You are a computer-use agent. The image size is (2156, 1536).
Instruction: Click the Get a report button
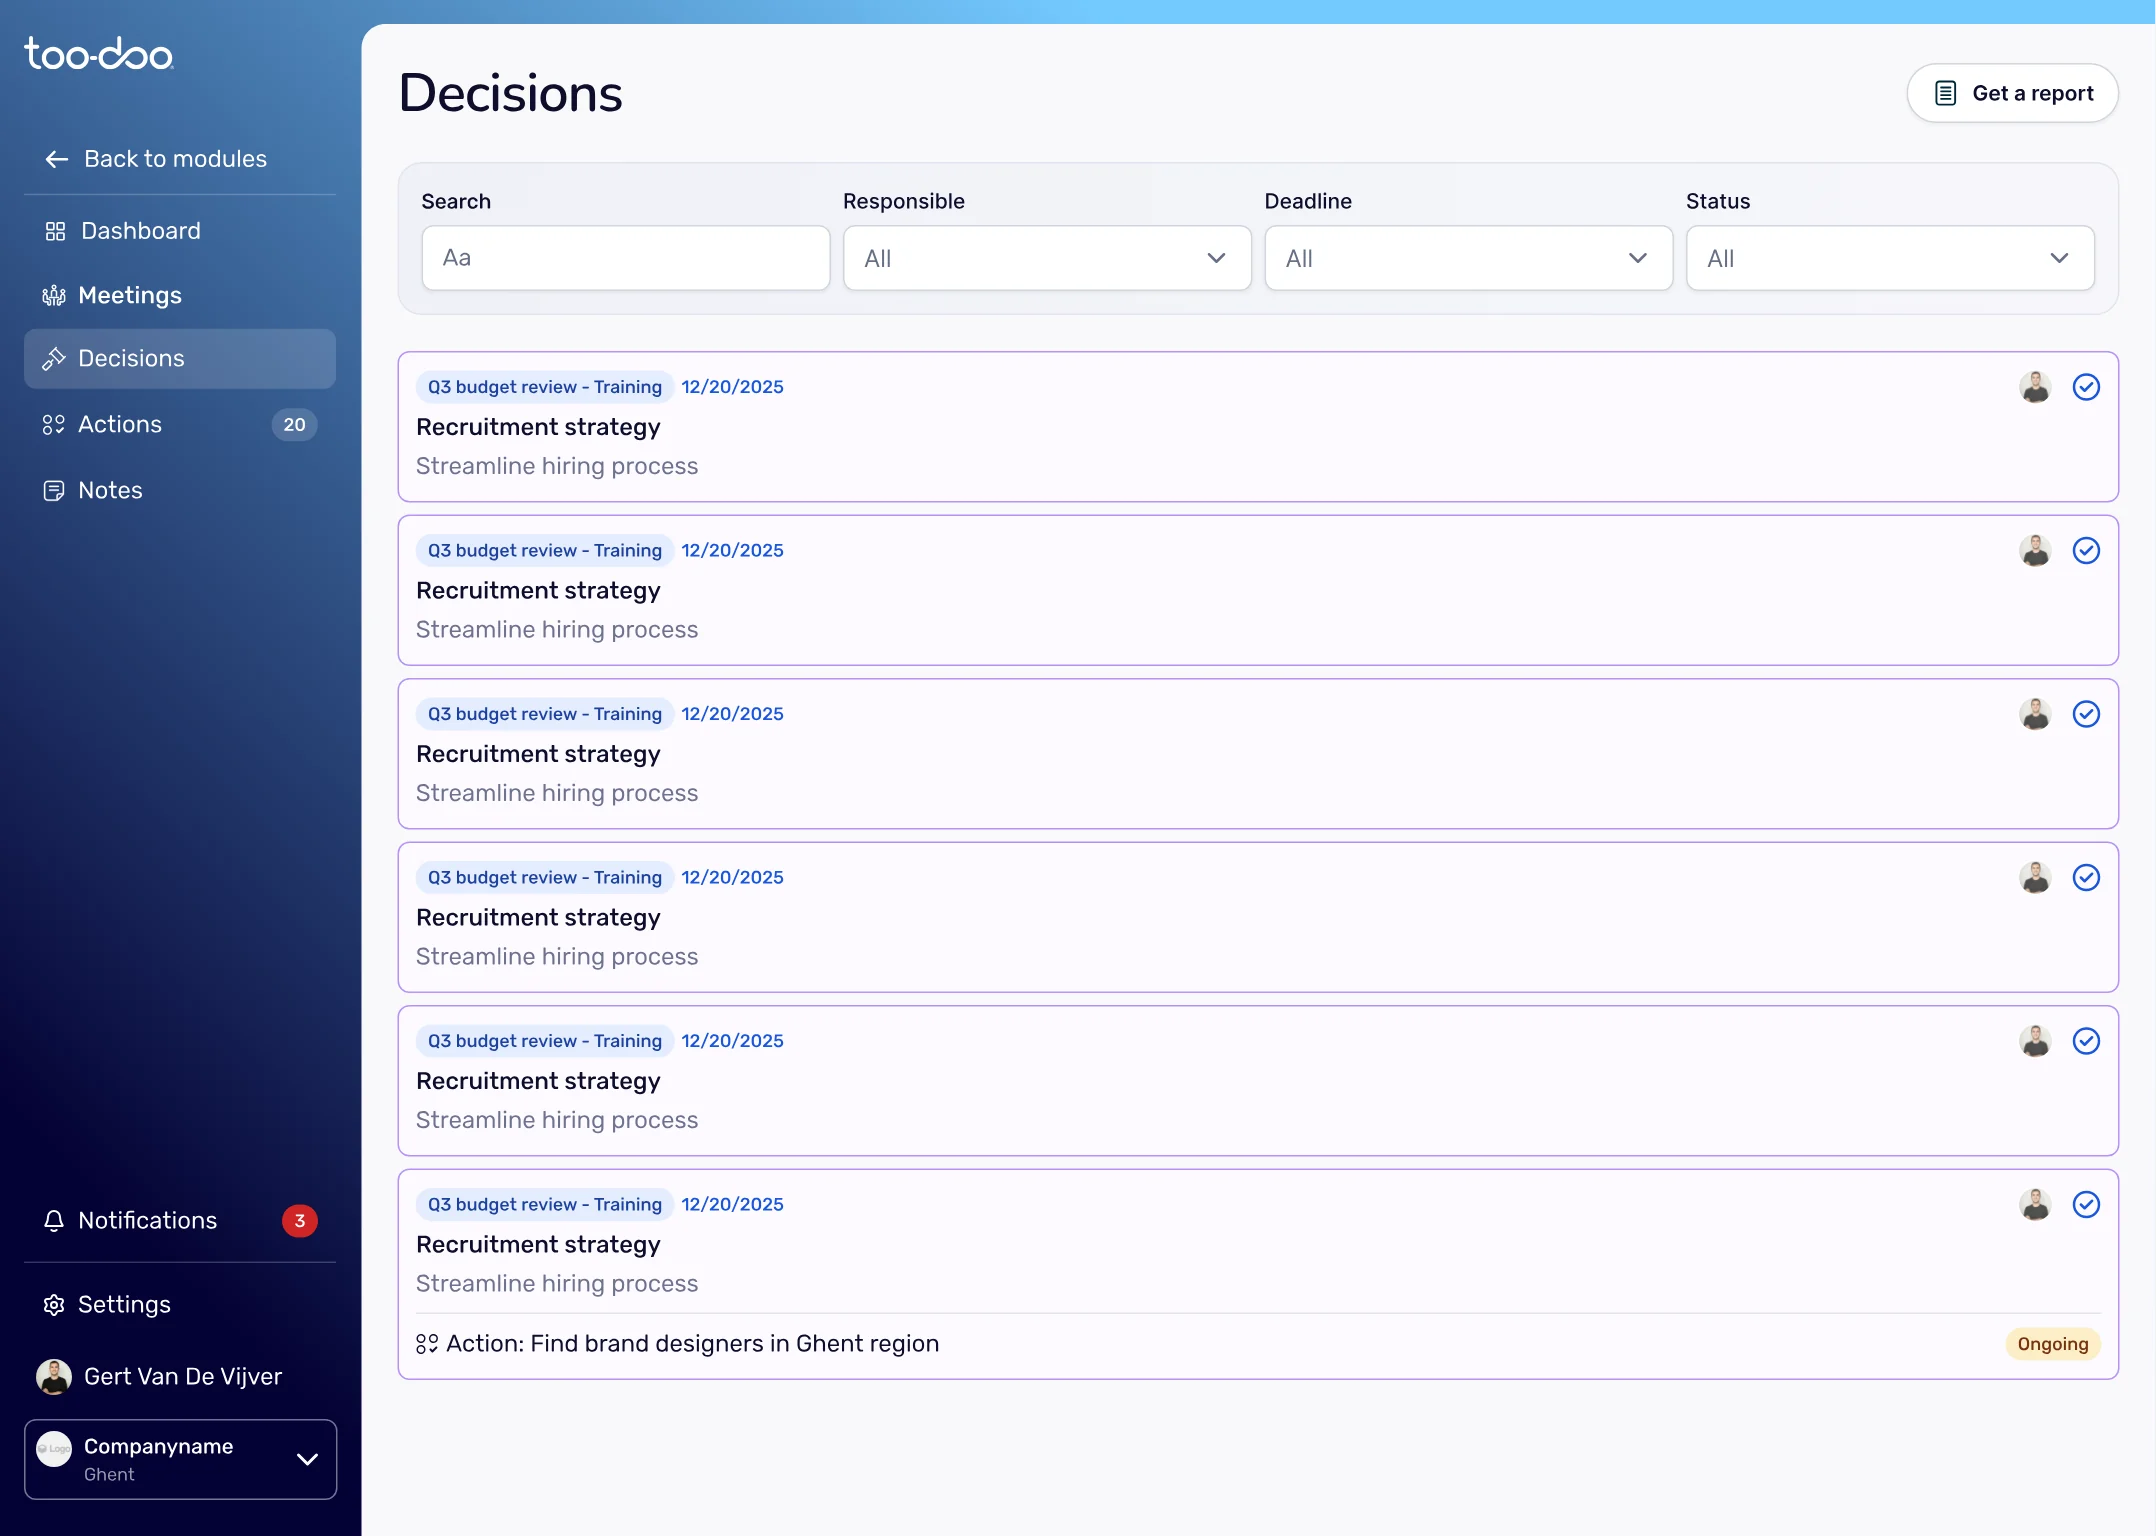click(x=2012, y=93)
